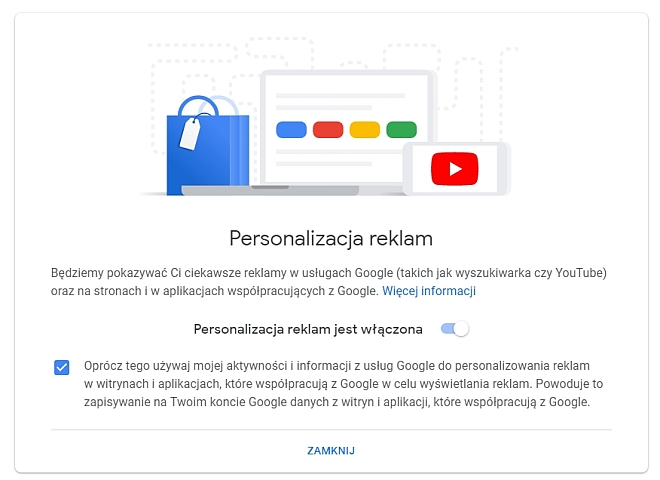This screenshot has height=480, width=660.
Task: Click the ZAMKNIJ button
Action: click(331, 451)
